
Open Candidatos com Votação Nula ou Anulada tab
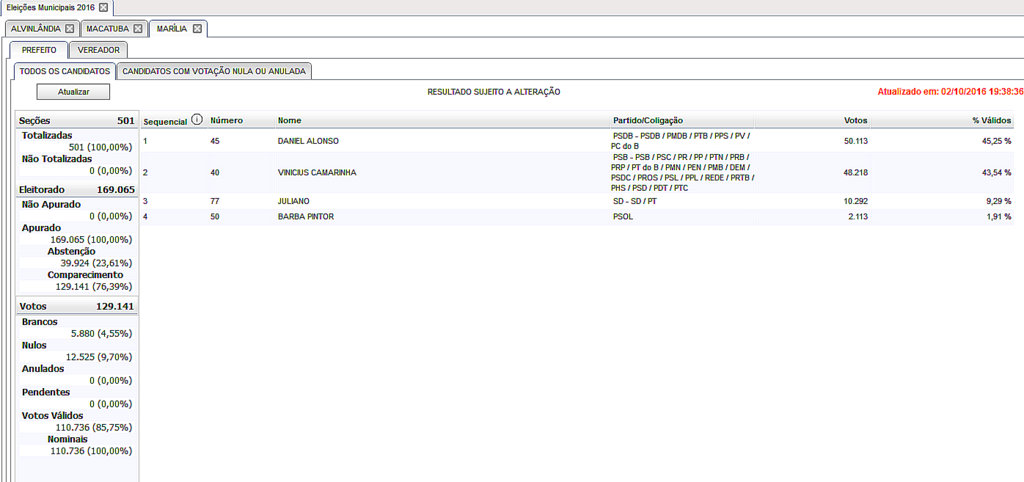[215, 71]
